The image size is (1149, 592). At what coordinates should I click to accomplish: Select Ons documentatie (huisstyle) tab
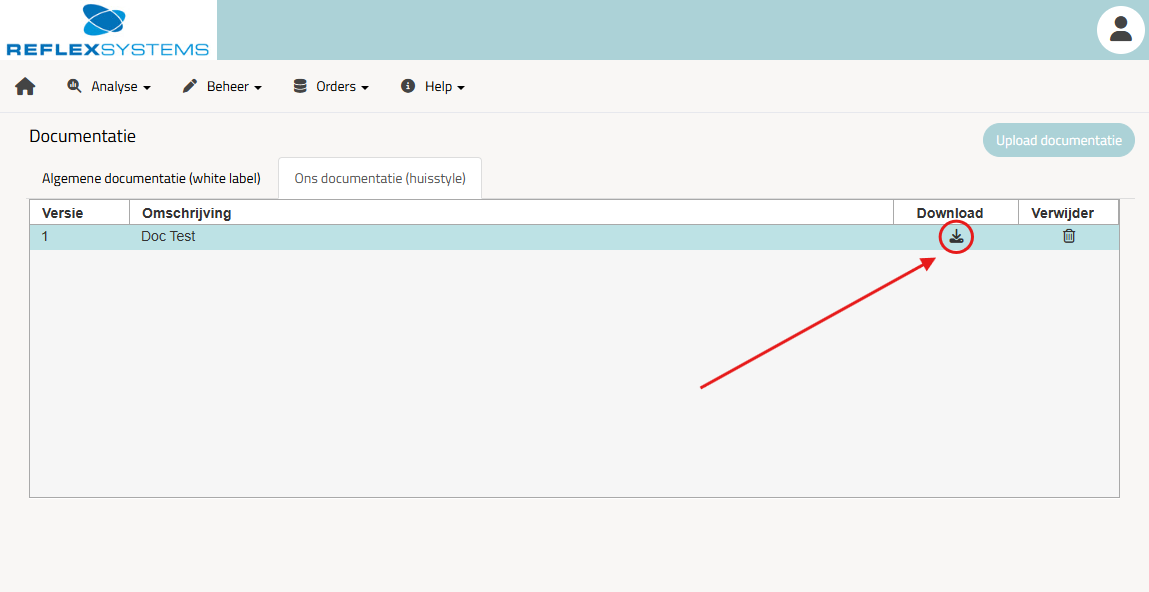(380, 178)
